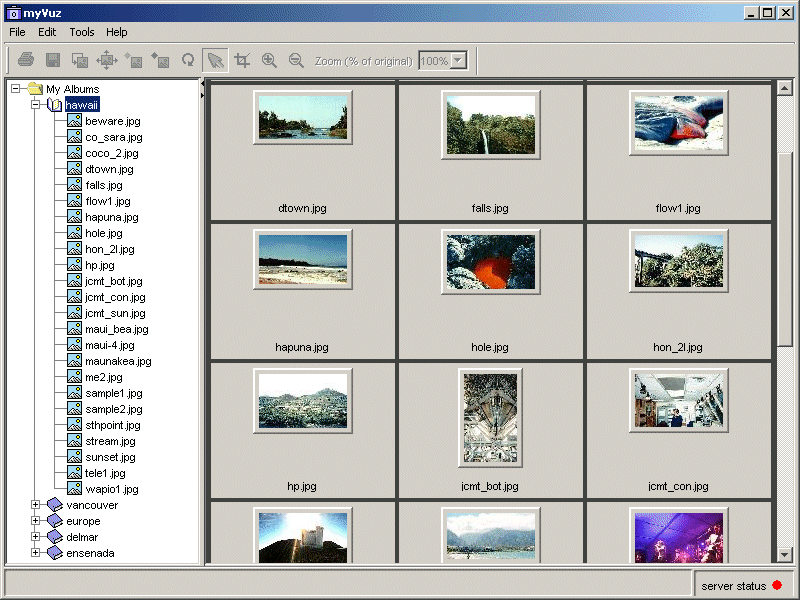This screenshot has width=800, height=600.
Task: Select sample2.jpg in the tree
Action: (114, 409)
